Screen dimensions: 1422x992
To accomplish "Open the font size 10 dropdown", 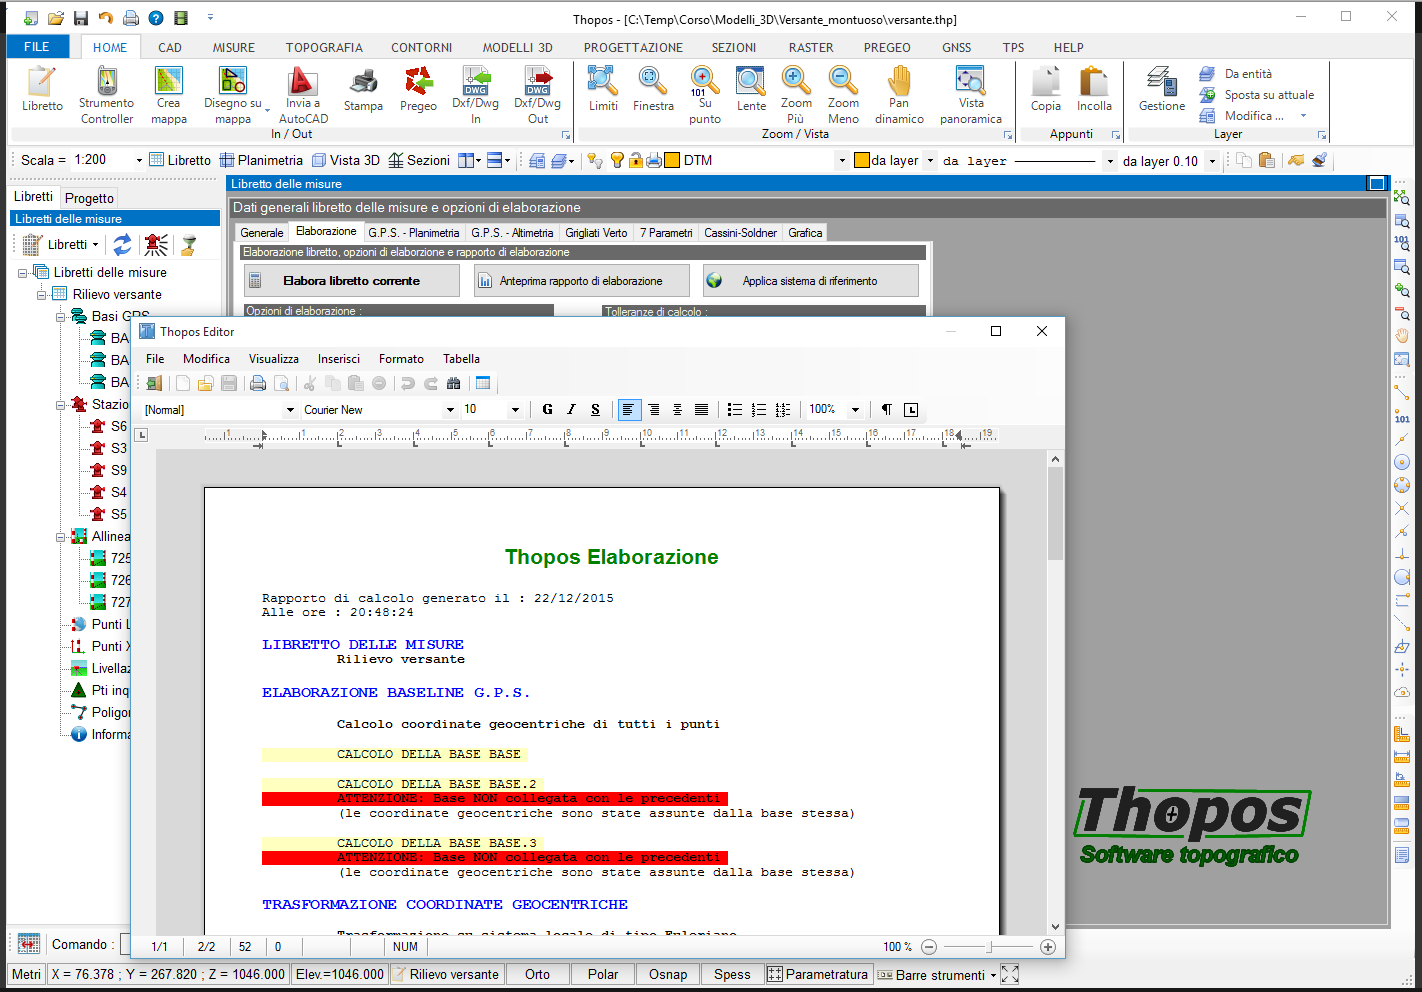I will click(515, 410).
